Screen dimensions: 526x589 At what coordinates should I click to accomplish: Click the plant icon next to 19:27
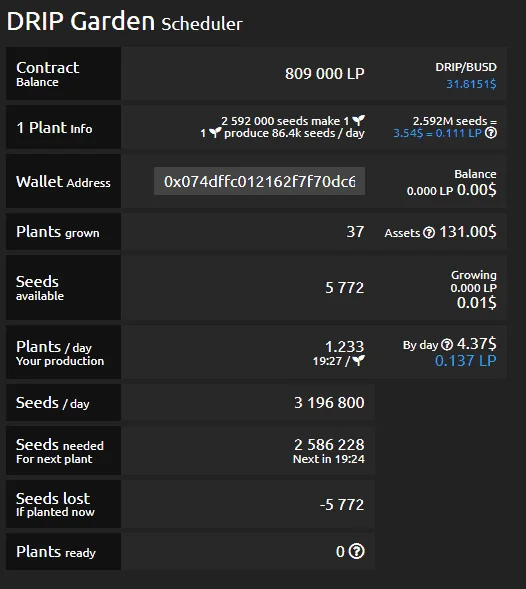(x=358, y=361)
